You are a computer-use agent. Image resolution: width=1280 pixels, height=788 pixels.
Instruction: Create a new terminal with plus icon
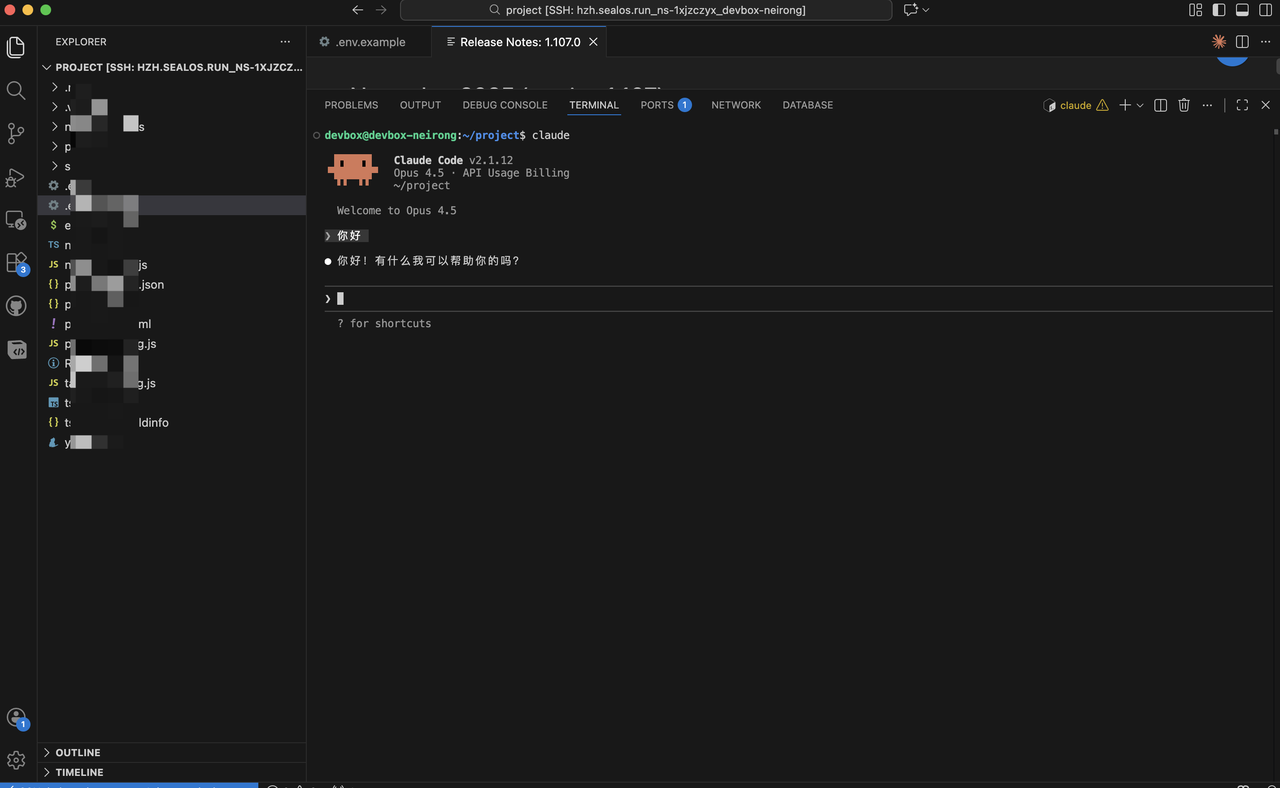pos(1125,105)
